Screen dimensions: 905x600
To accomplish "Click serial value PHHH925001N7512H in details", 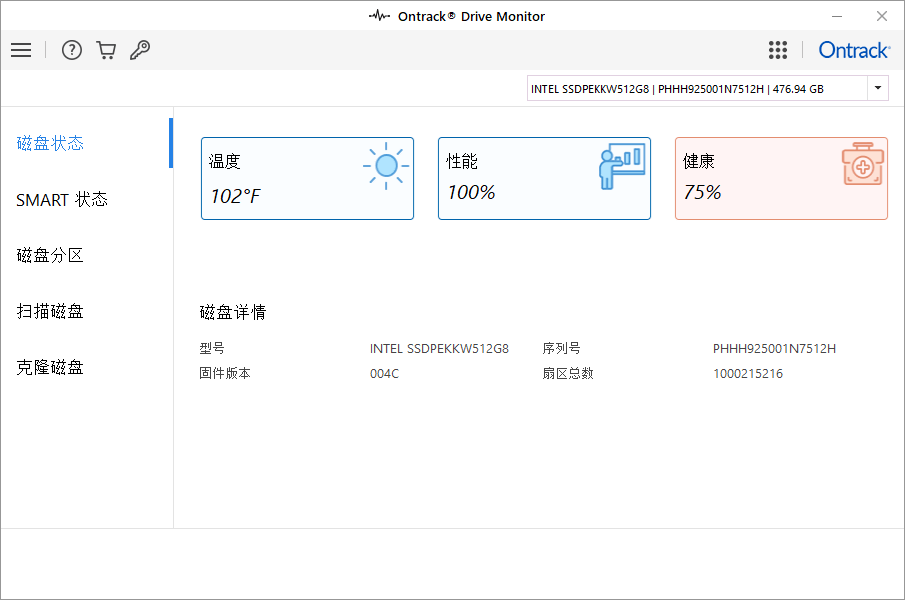I will [x=774, y=348].
